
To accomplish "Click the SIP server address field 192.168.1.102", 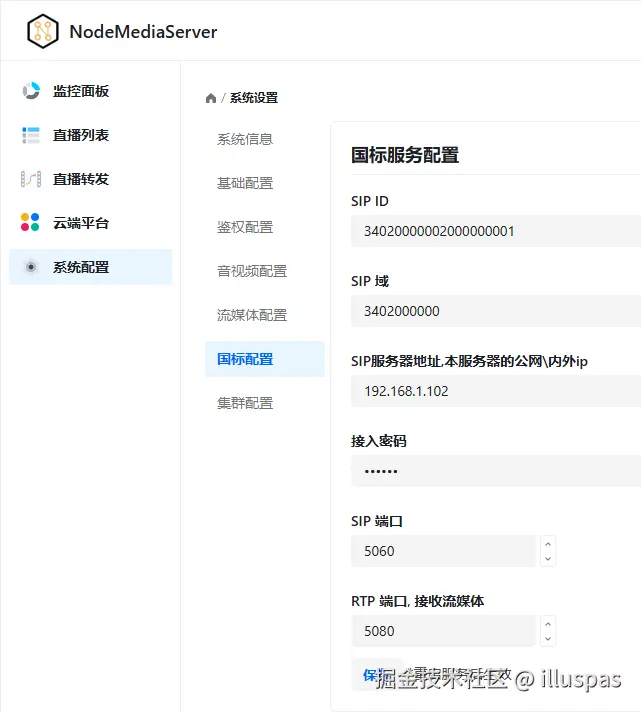I will coord(496,391).
